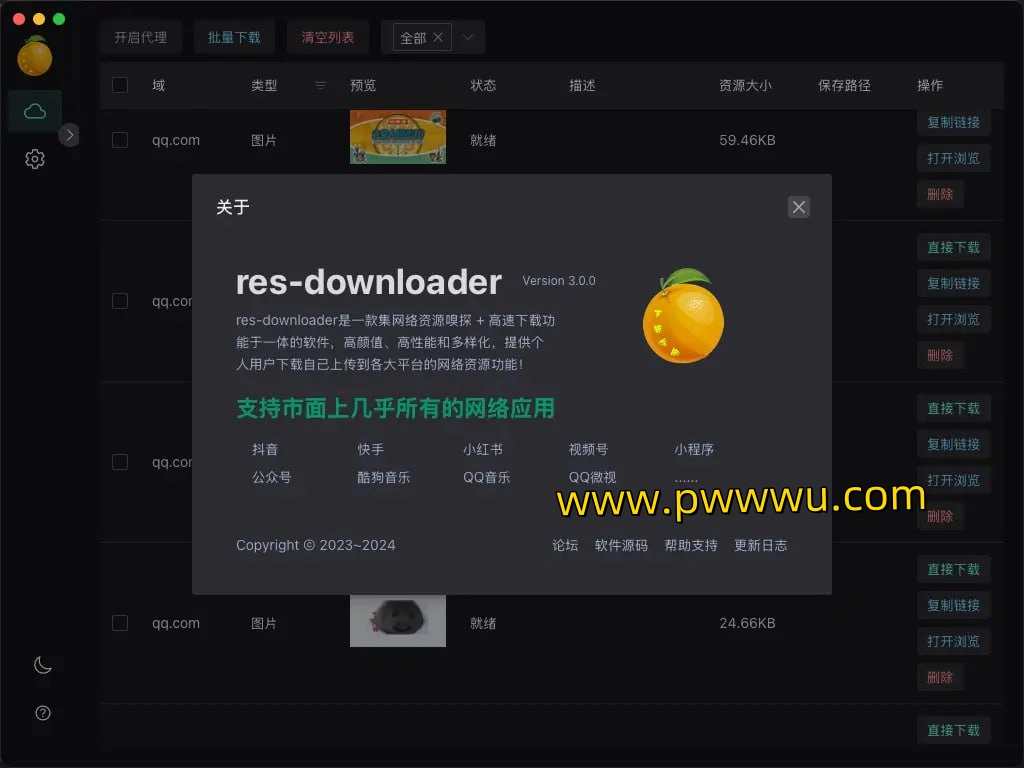Click the 操作 column header
This screenshot has height=768, width=1024.
coord(930,85)
